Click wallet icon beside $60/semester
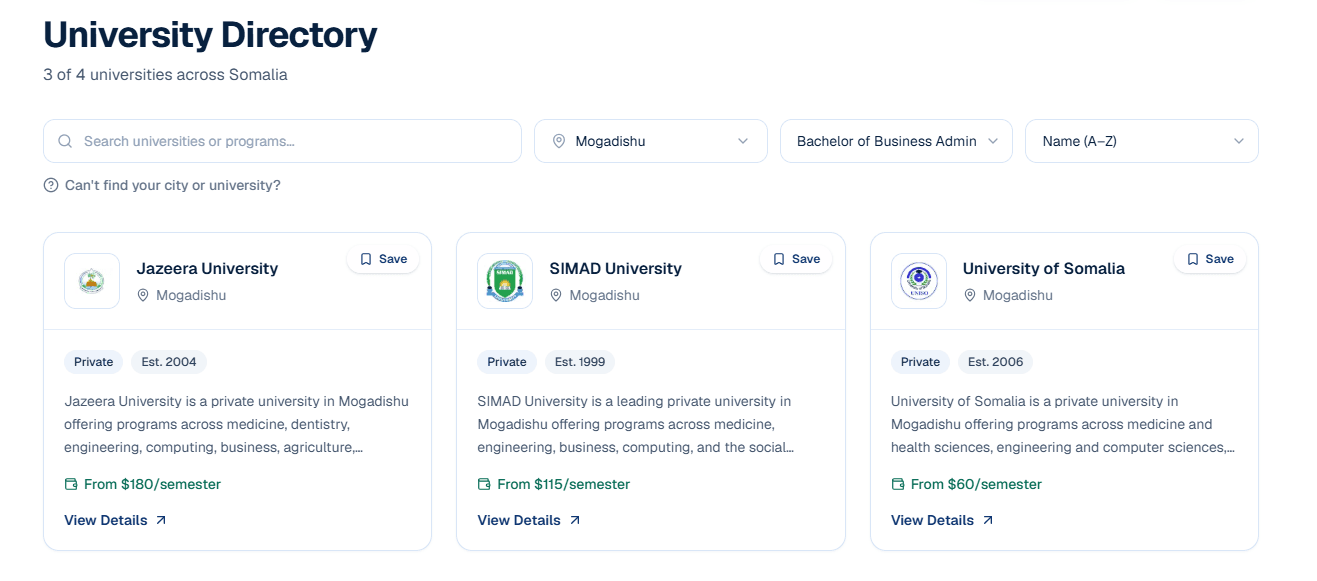The width and height of the screenshot is (1317, 581). (x=898, y=484)
